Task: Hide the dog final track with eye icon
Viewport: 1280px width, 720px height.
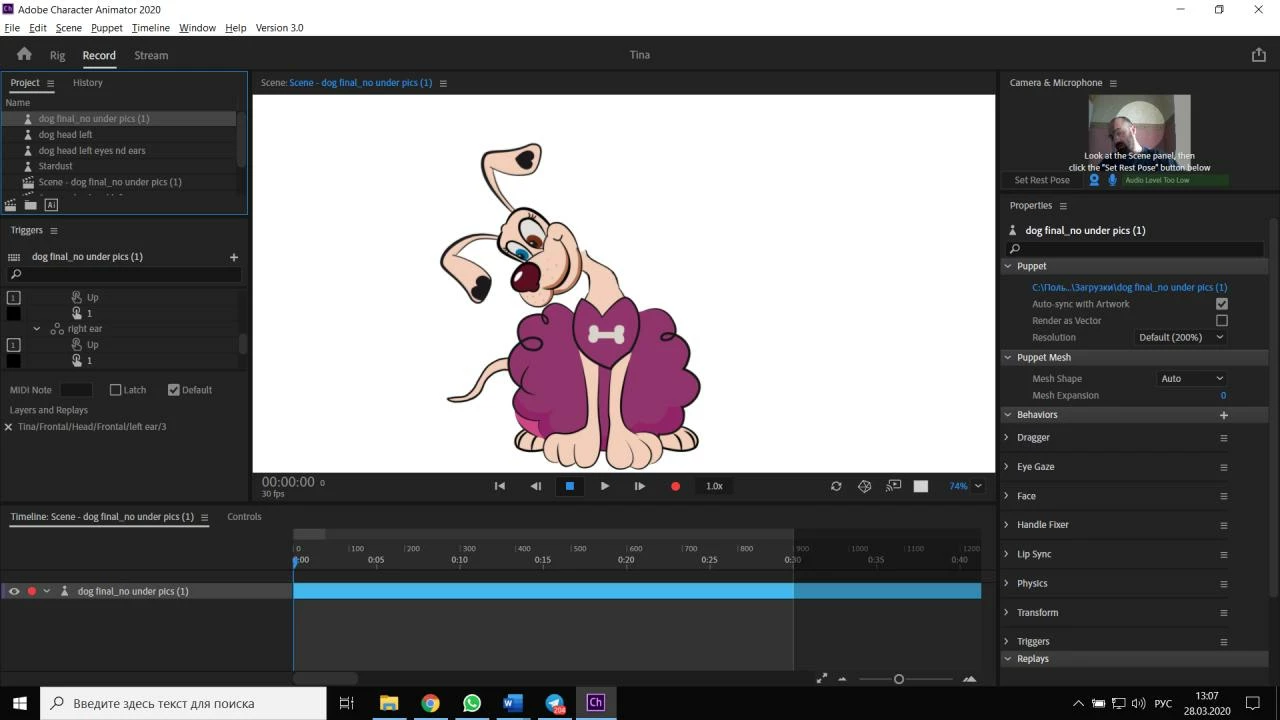Action: click(x=14, y=592)
